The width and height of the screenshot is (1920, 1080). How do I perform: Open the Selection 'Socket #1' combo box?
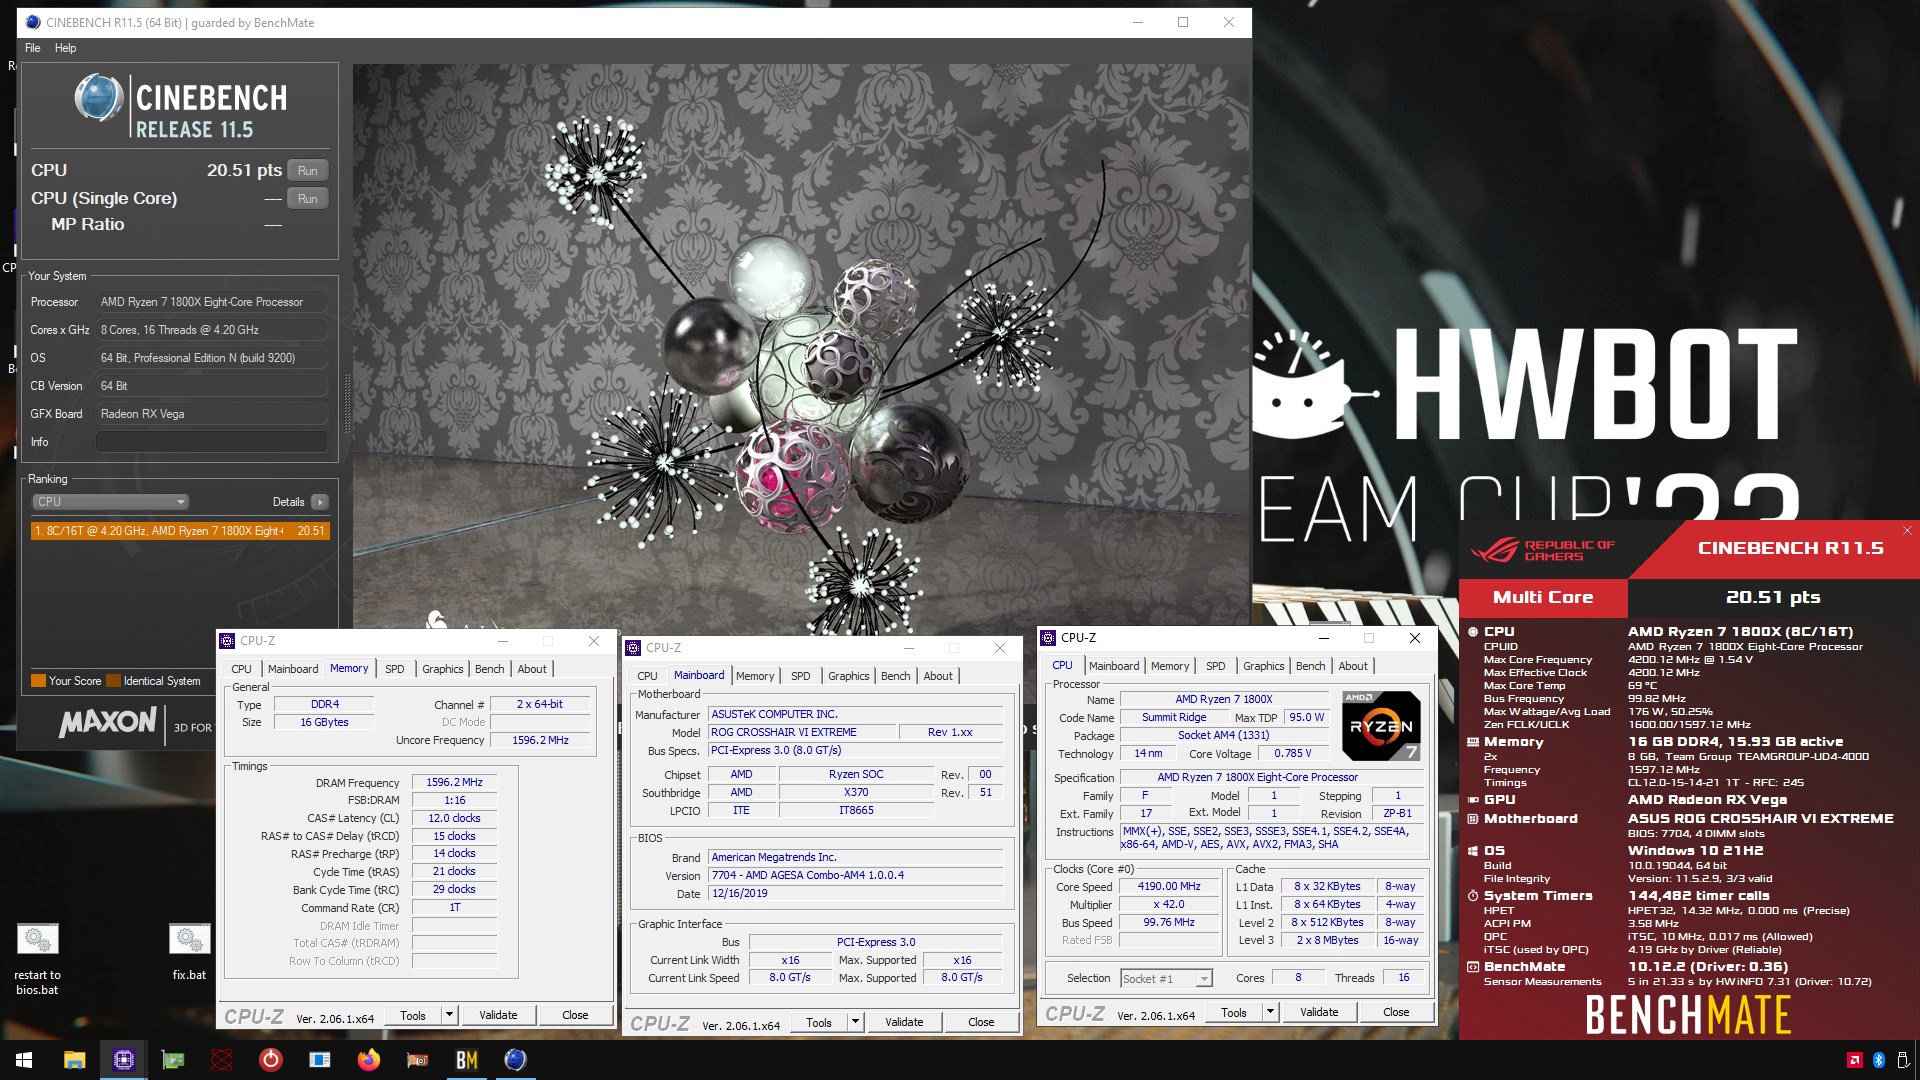tap(1166, 978)
